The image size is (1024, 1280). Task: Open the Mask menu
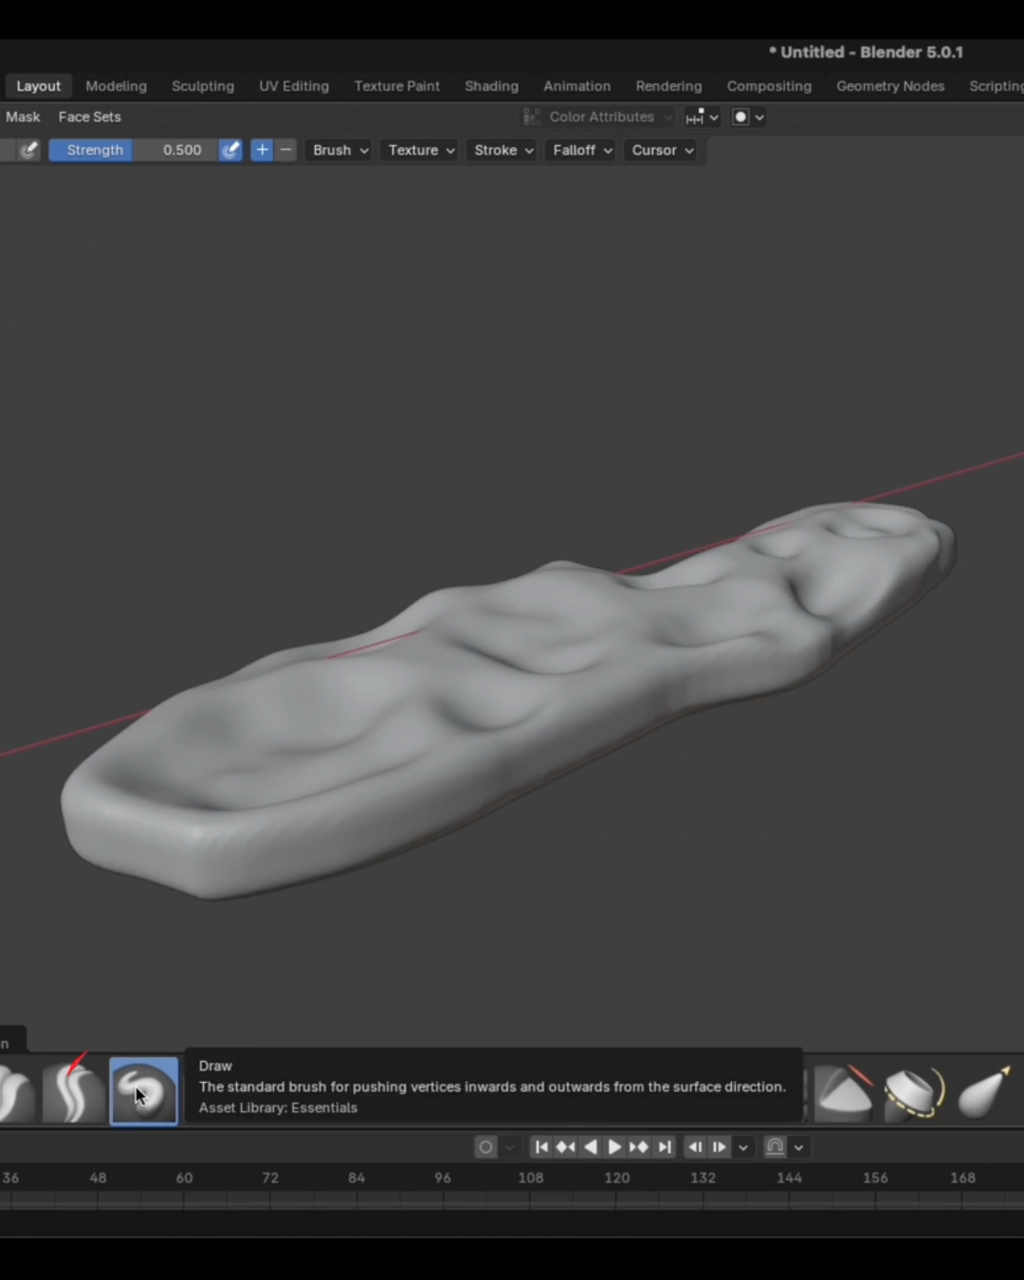click(x=23, y=117)
